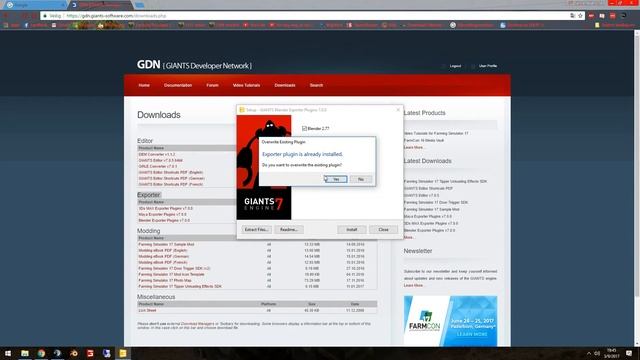Click Learn More under Latest Products
The width and height of the screenshot is (640, 360).
[413, 147]
